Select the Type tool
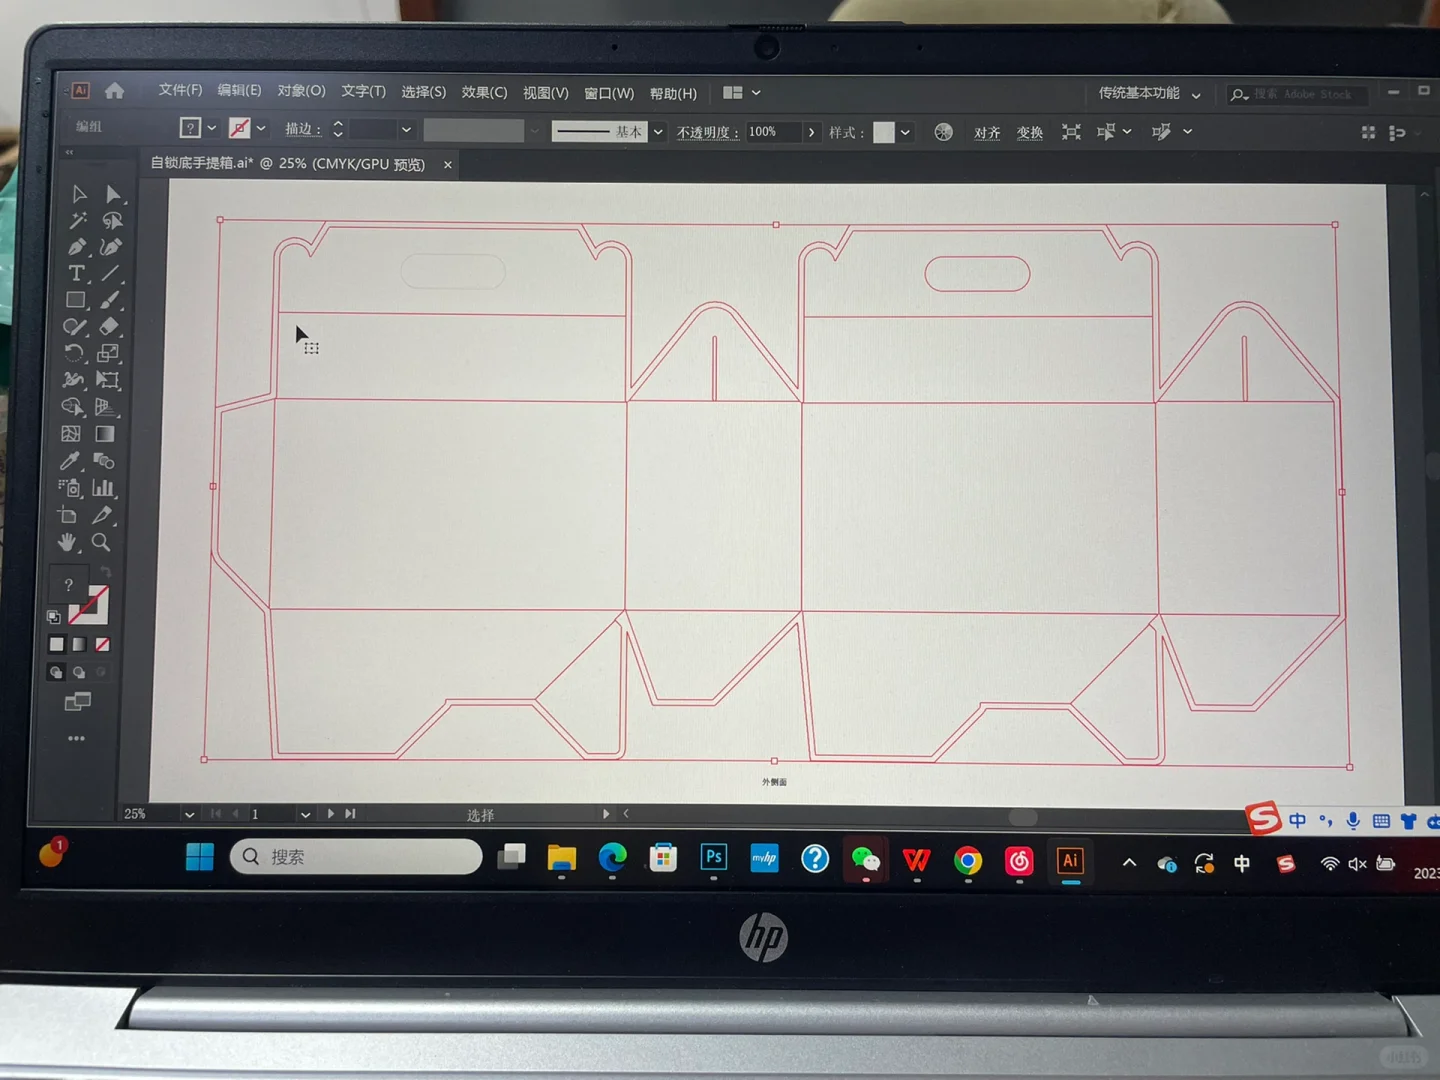The width and height of the screenshot is (1440, 1080). (x=76, y=273)
